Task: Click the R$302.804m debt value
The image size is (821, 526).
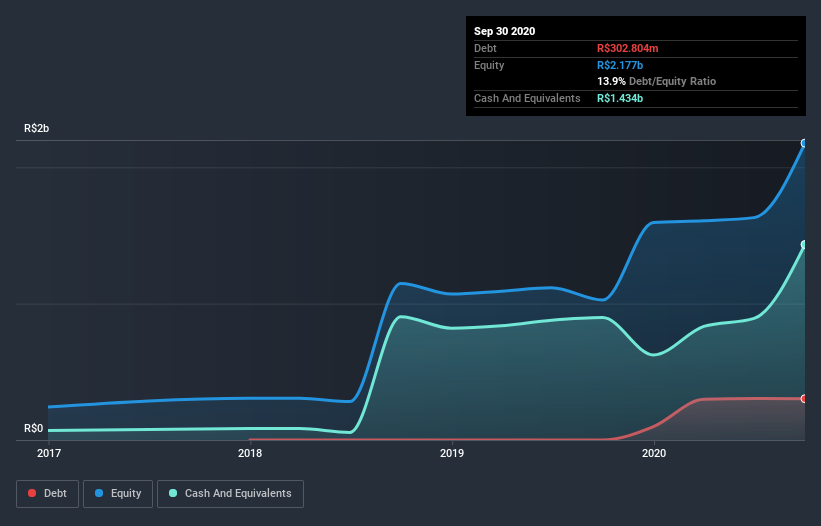Action: 628,48
